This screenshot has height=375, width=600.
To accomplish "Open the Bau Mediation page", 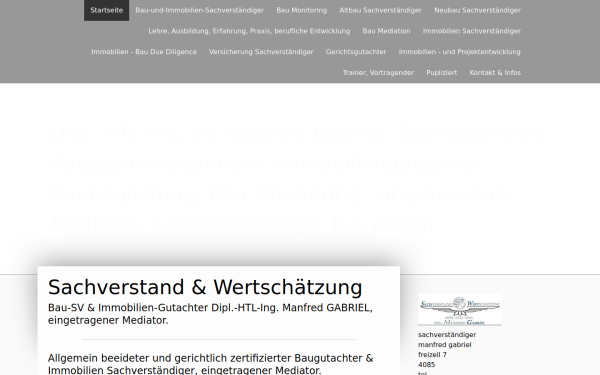I will point(386,31).
